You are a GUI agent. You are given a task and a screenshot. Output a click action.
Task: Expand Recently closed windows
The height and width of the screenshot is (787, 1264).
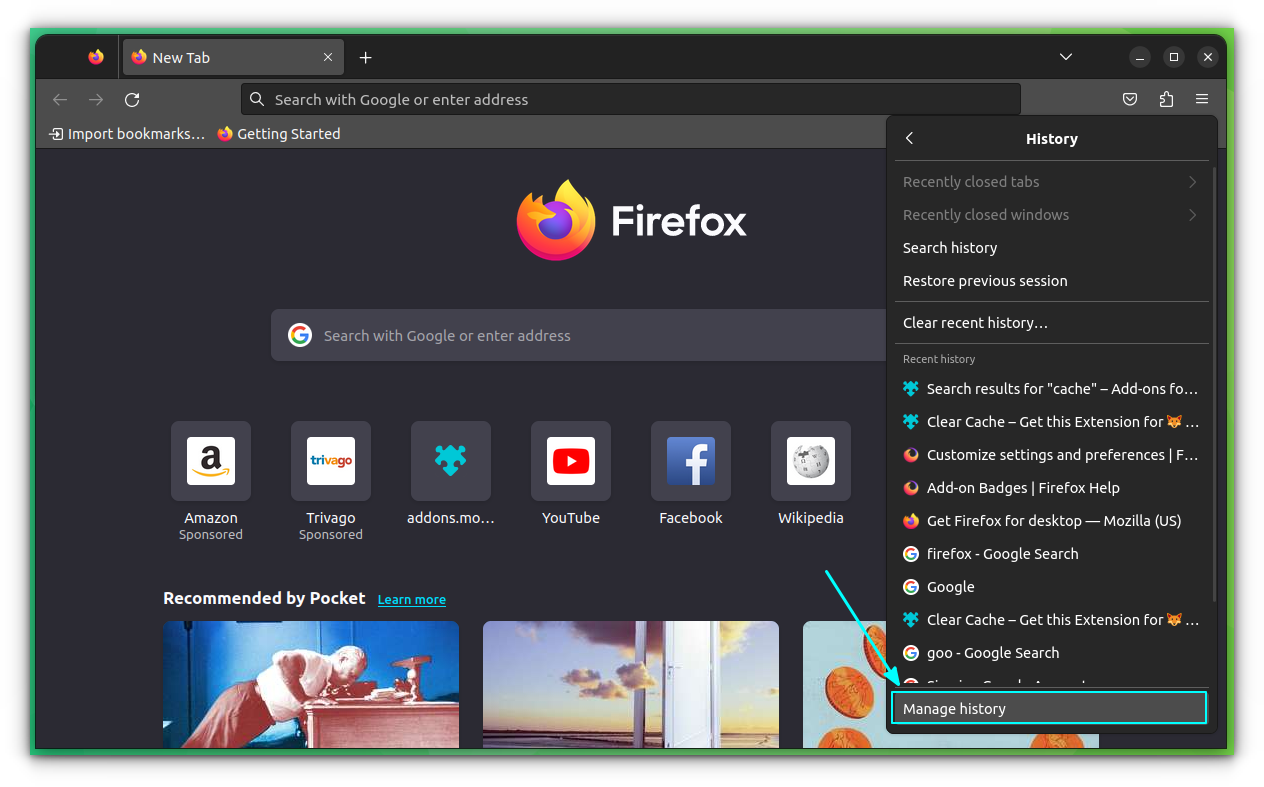tap(1050, 214)
